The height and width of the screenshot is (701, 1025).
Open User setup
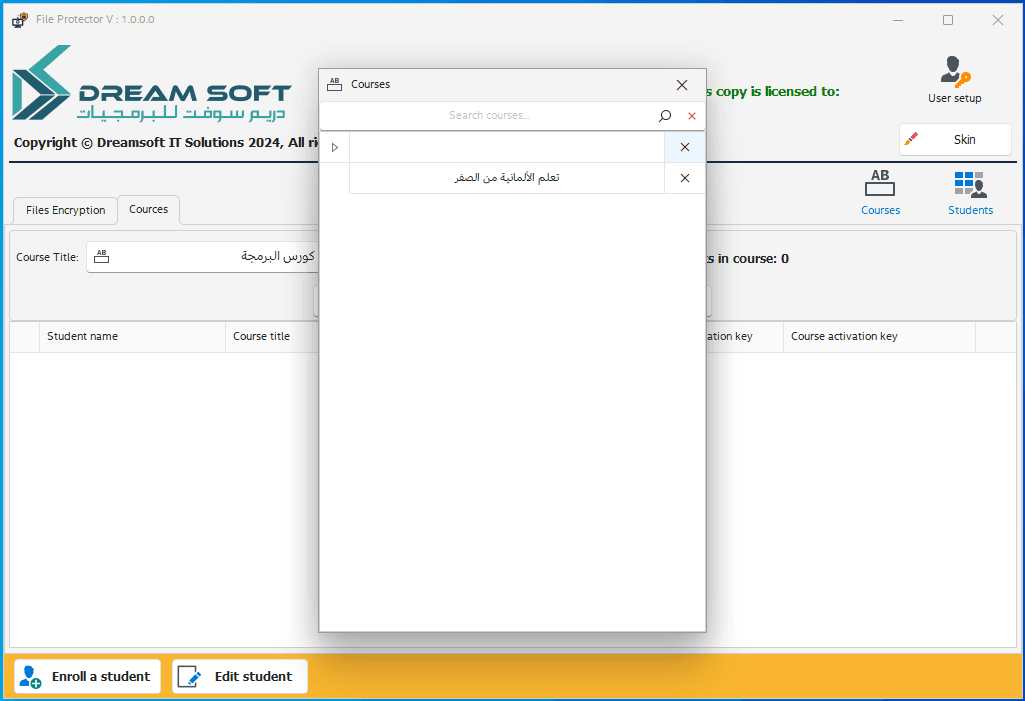[954, 79]
